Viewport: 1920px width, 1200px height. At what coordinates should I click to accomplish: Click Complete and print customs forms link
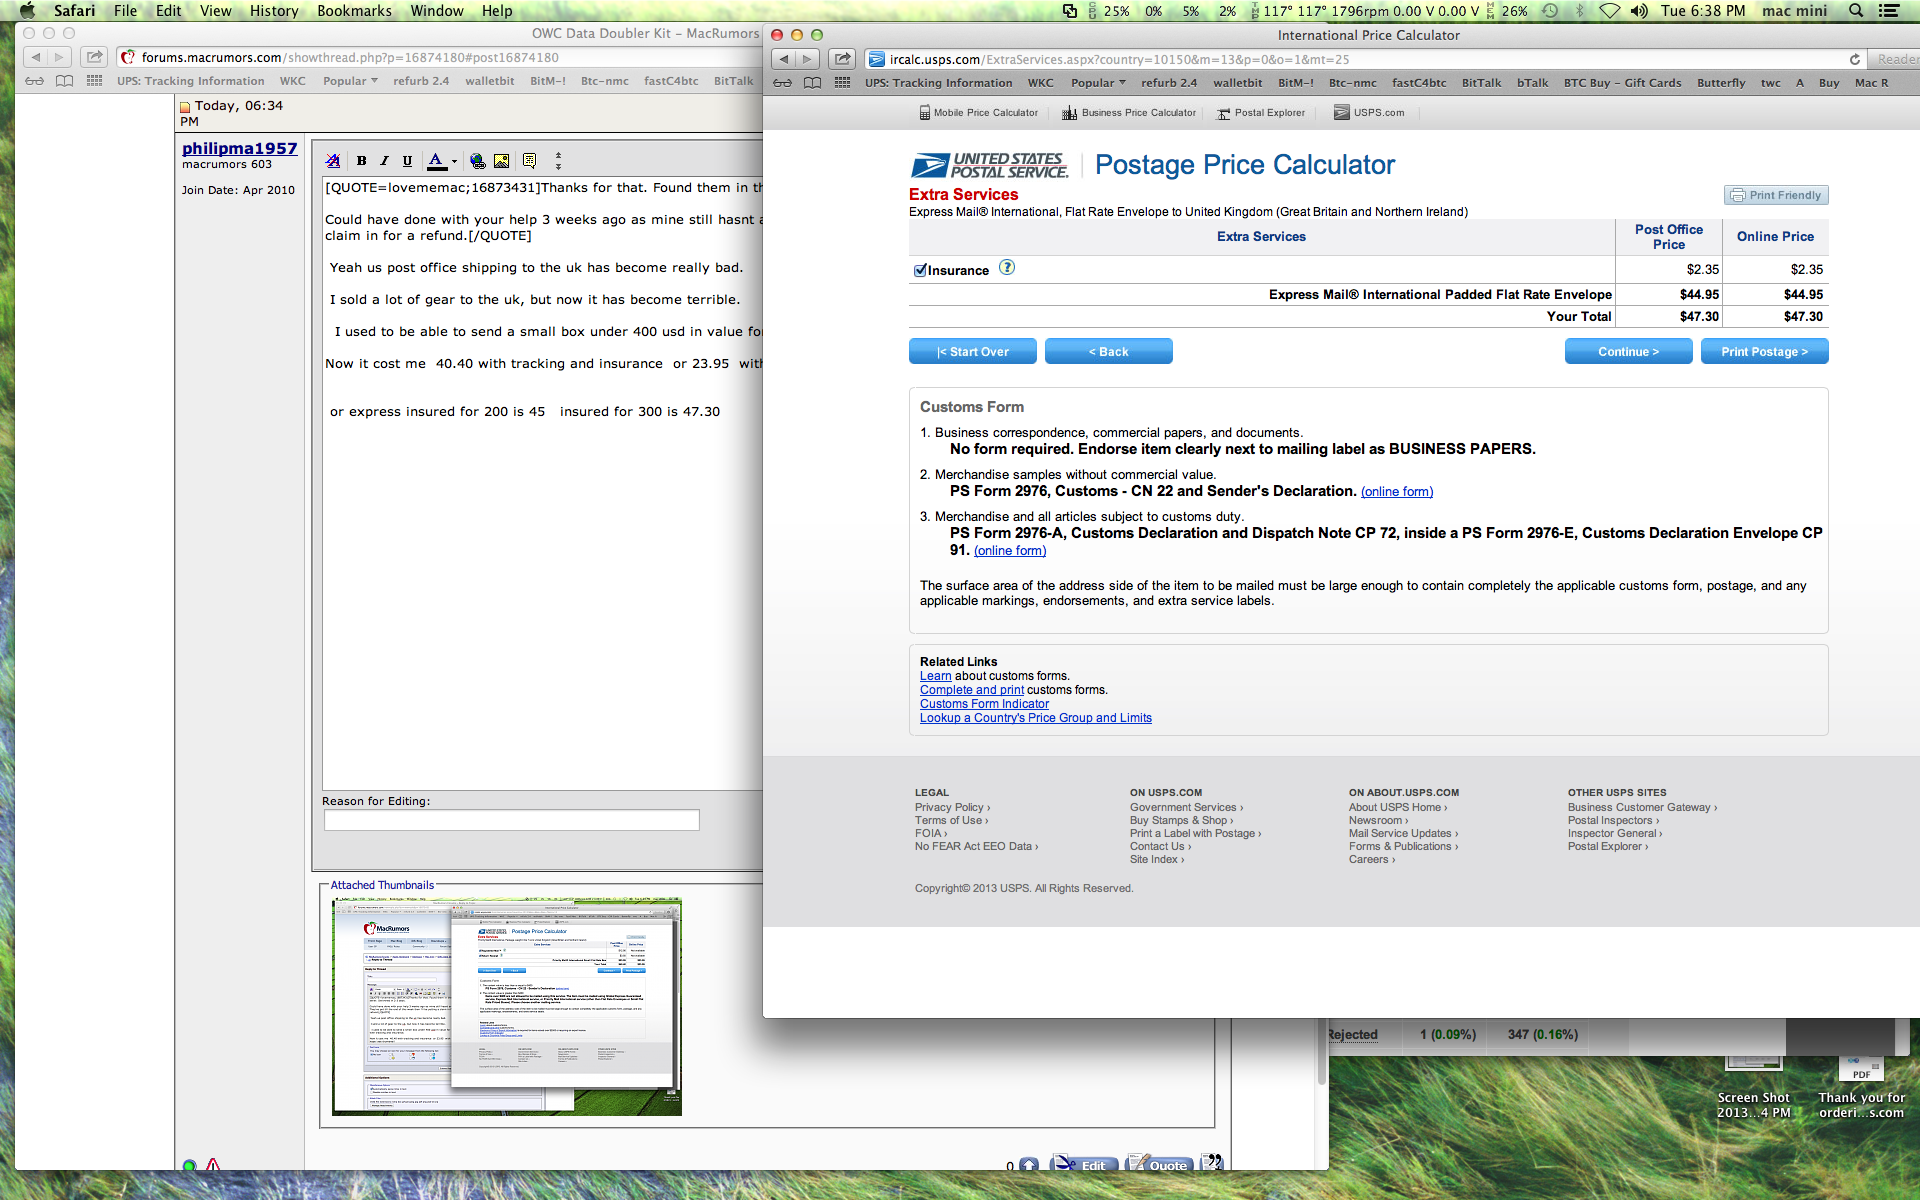972,690
